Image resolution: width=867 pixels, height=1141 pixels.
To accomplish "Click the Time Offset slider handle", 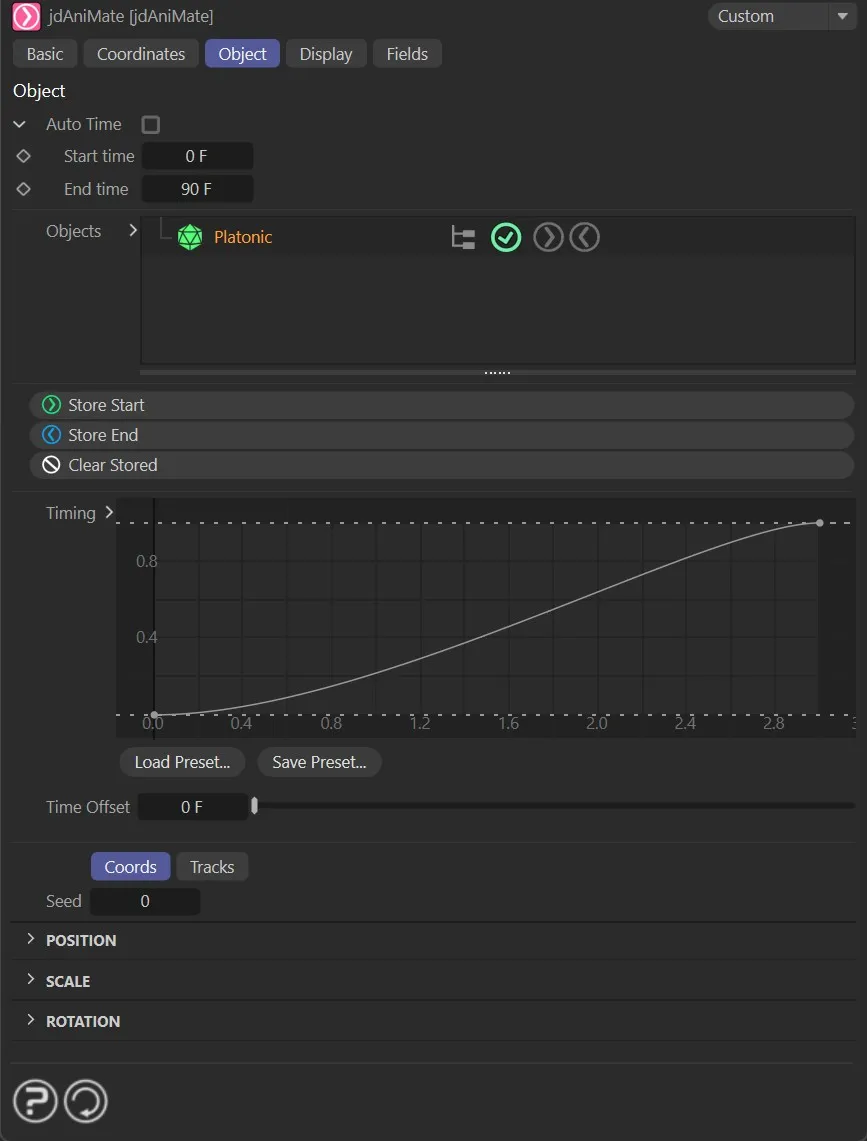I will click(255, 806).
